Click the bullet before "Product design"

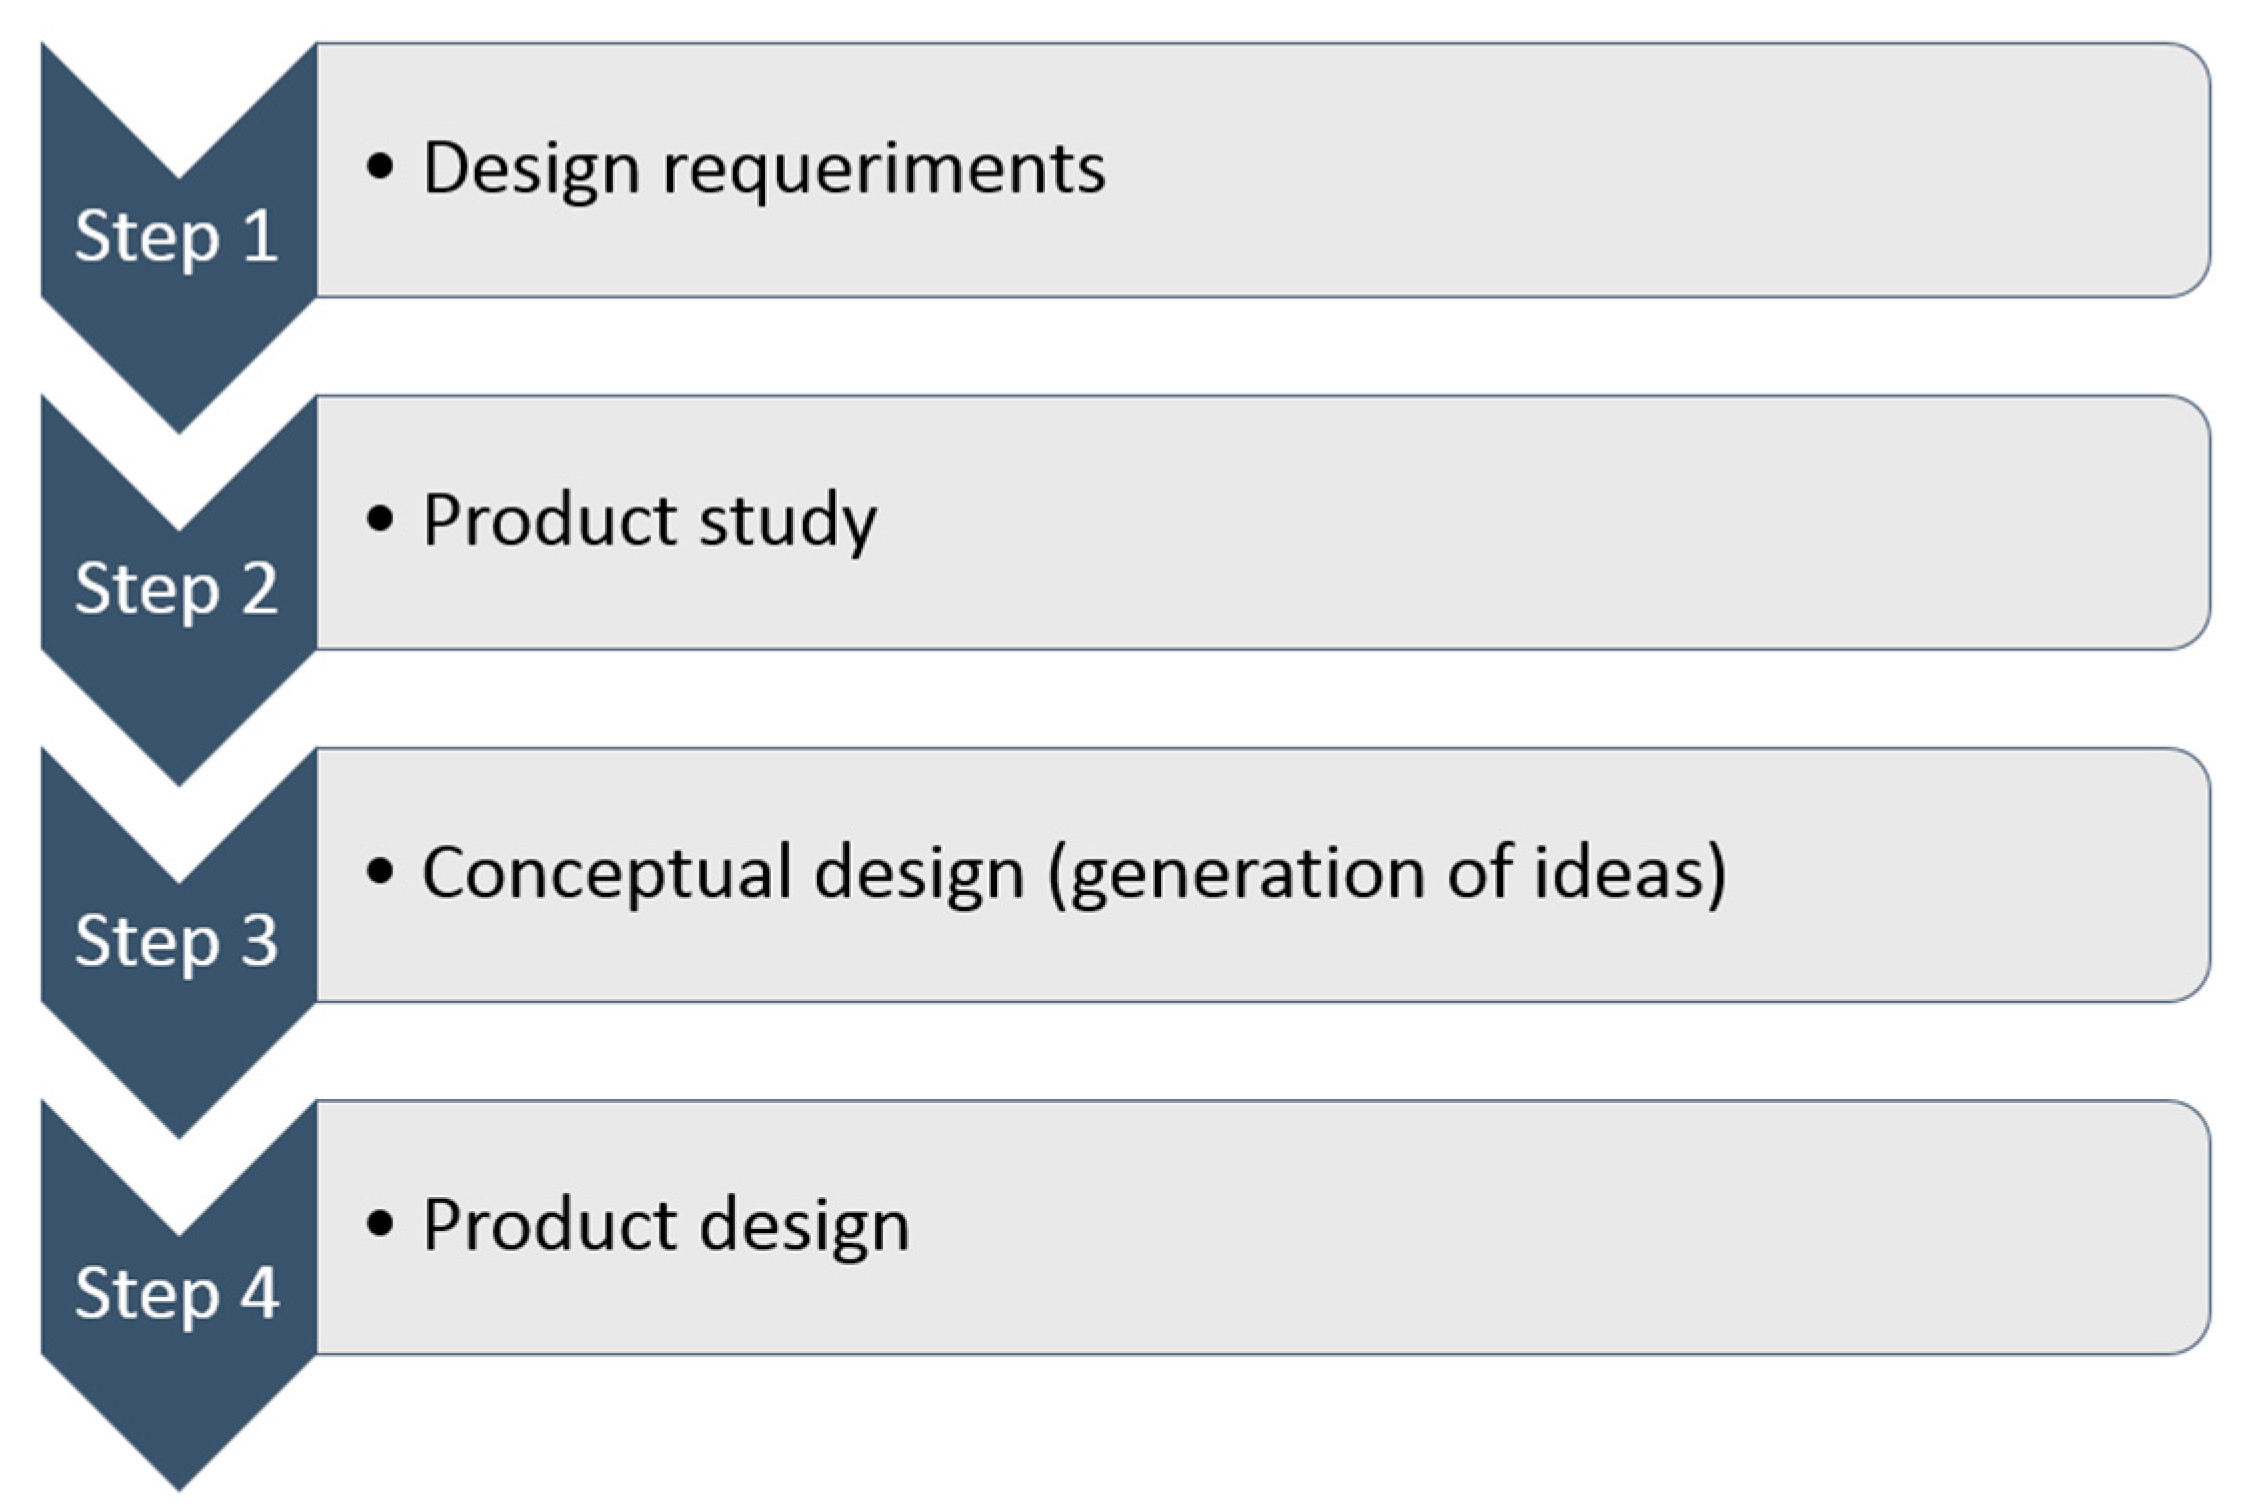380,1223
